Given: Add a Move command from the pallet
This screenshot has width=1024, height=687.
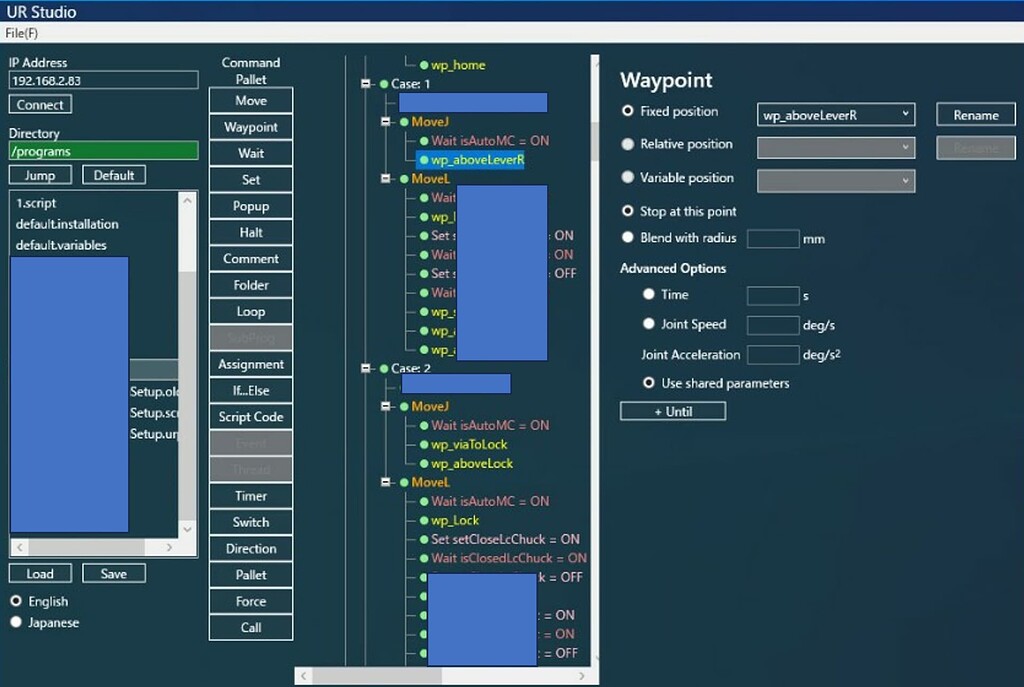Looking at the screenshot, I should [x=251, y=101].
